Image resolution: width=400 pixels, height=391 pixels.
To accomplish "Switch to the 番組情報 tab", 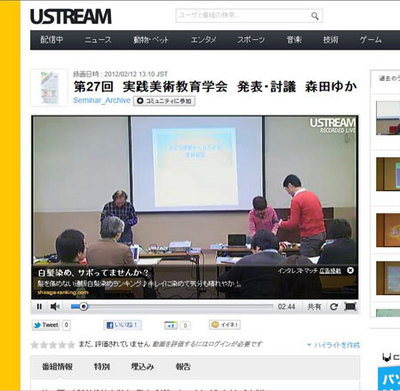I will pyautogui.click(x=57, y=367).
